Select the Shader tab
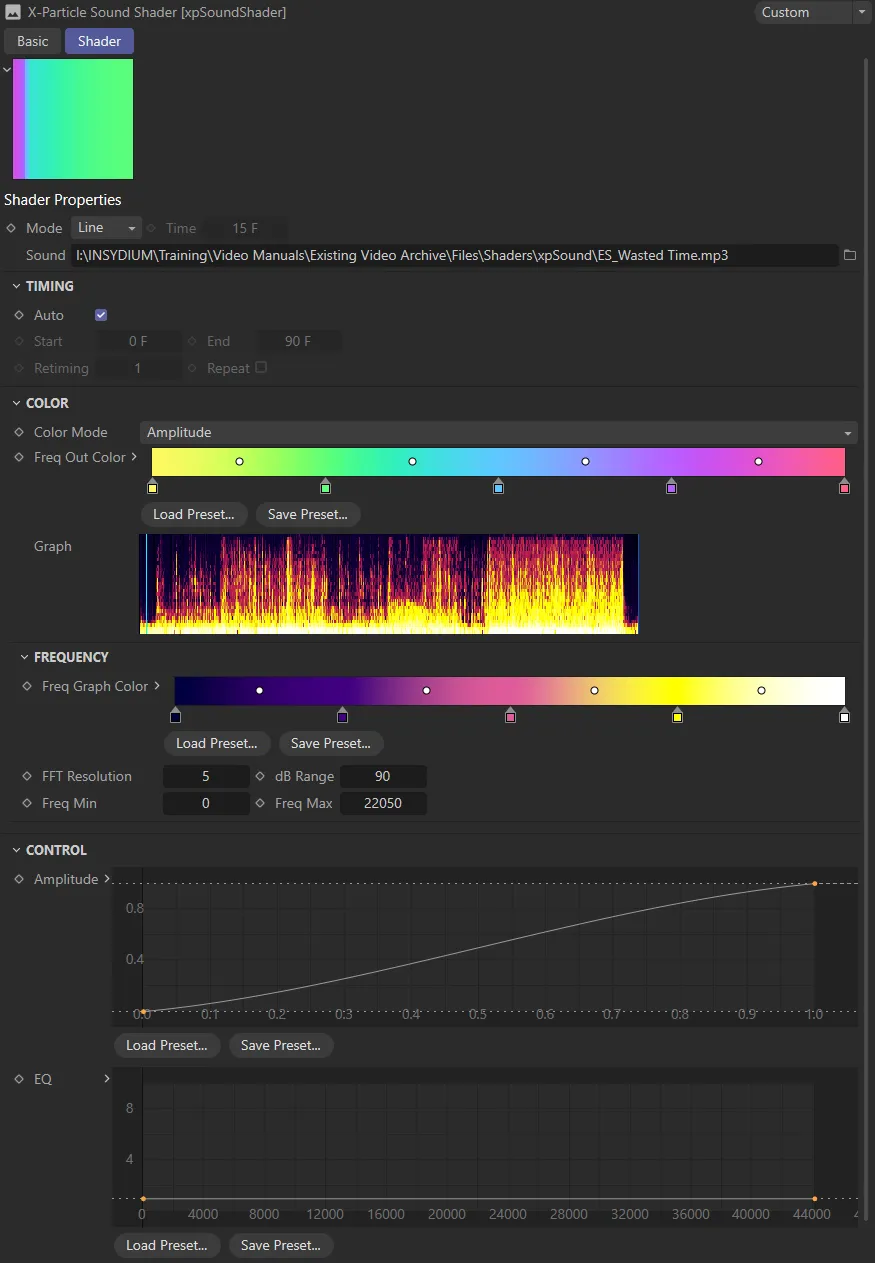This screenshot has width=875, height=1263. (x=98, y=41)
